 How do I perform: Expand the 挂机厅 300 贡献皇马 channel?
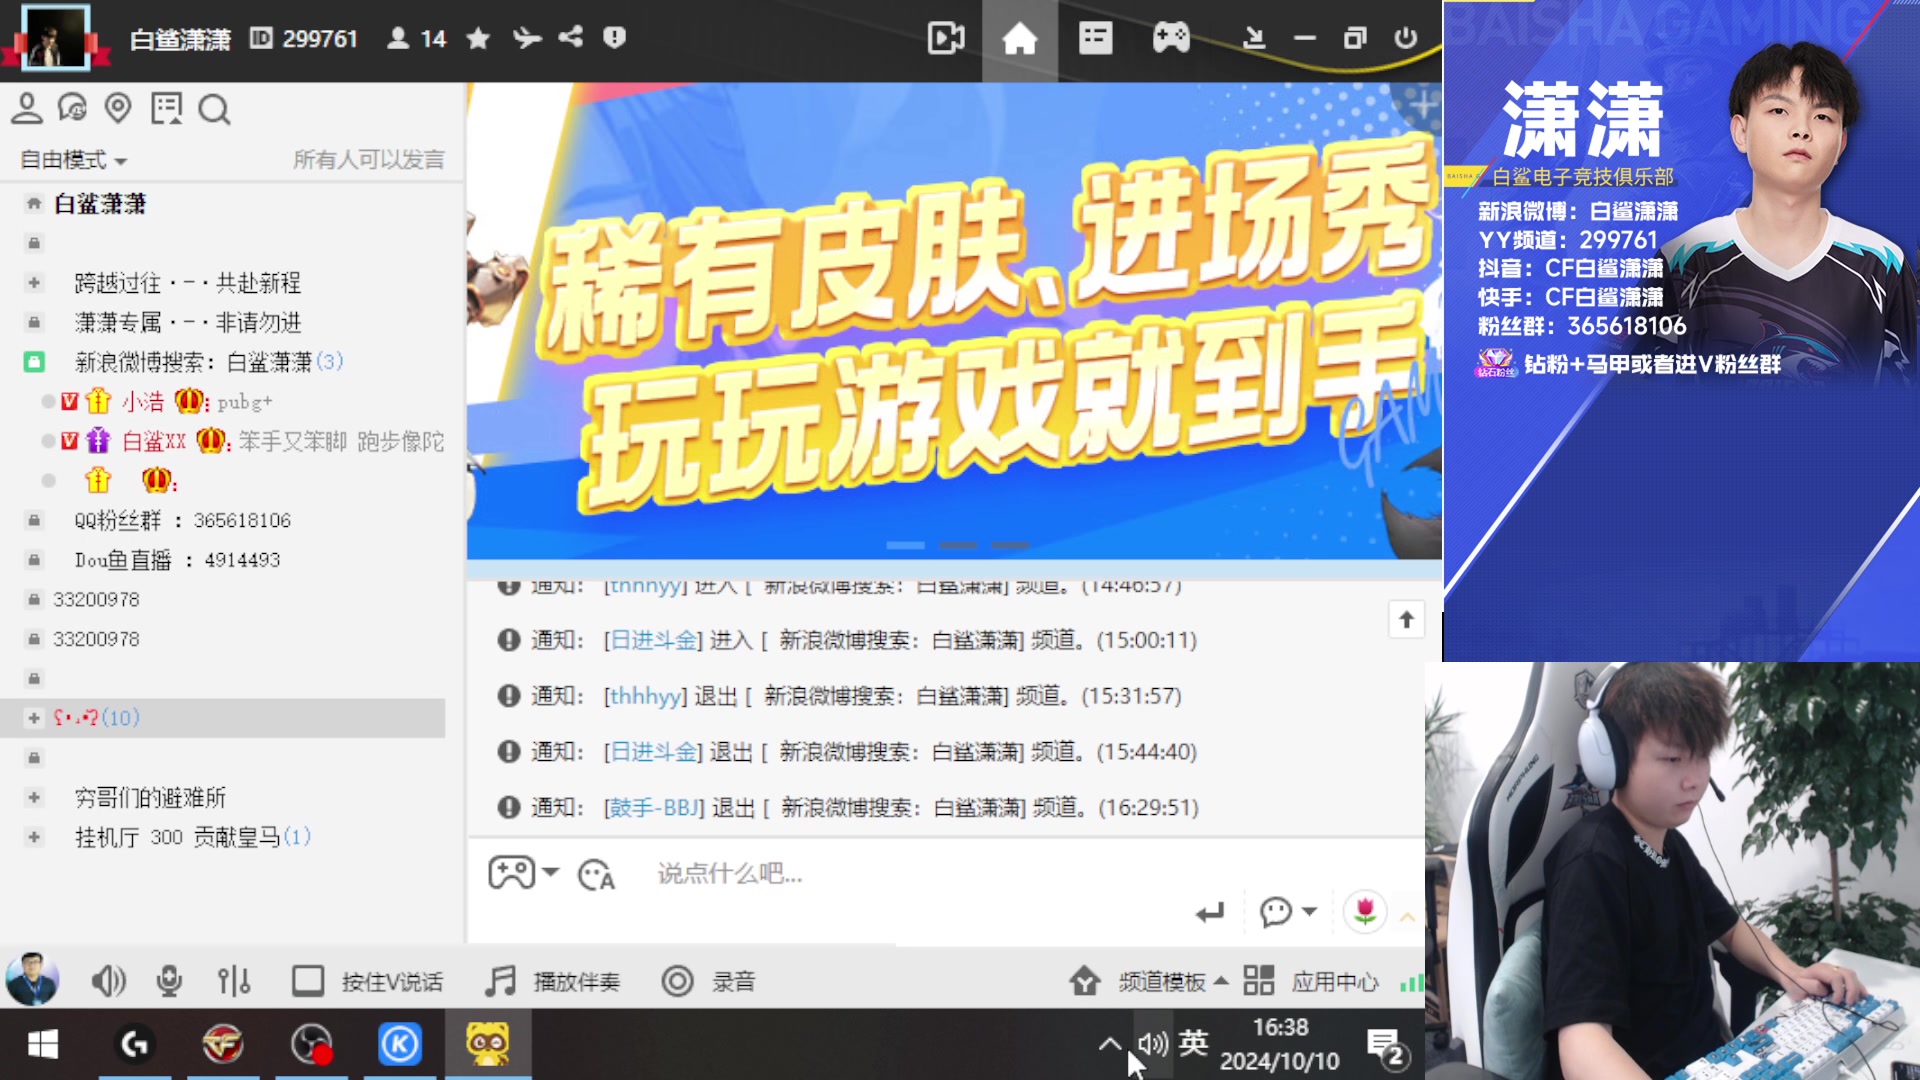tap(34, 837)
